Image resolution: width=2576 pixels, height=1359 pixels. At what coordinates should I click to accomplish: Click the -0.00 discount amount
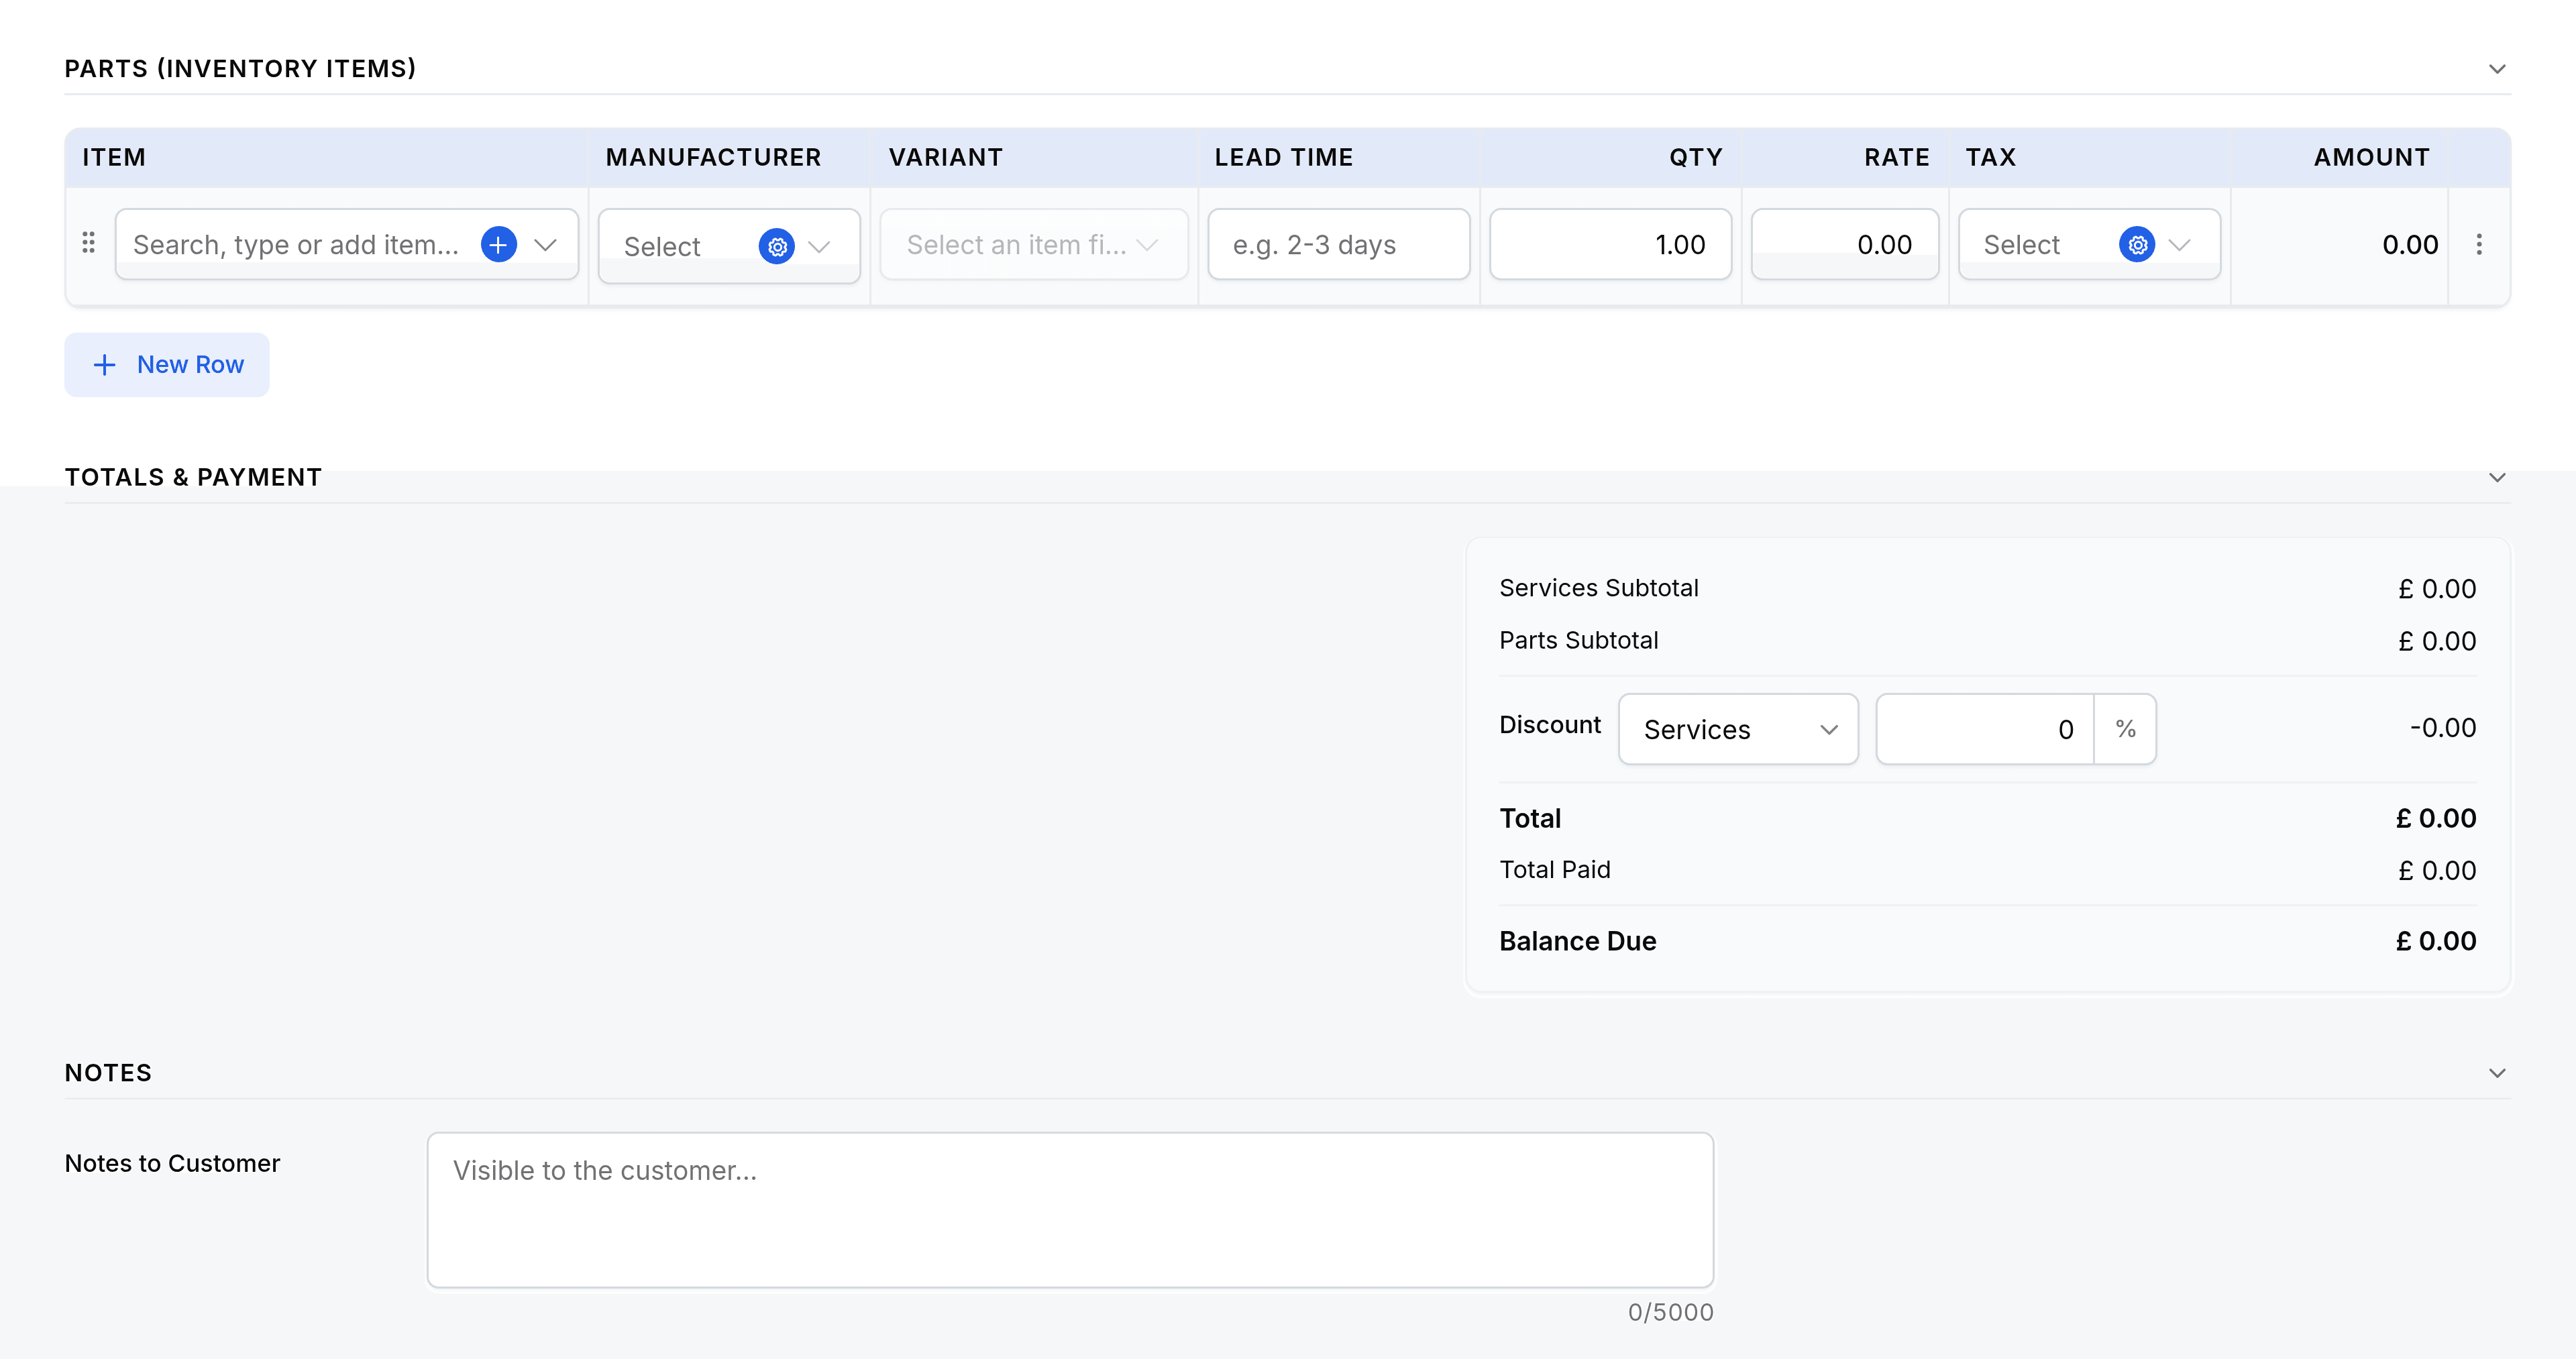coord(2442,727)
